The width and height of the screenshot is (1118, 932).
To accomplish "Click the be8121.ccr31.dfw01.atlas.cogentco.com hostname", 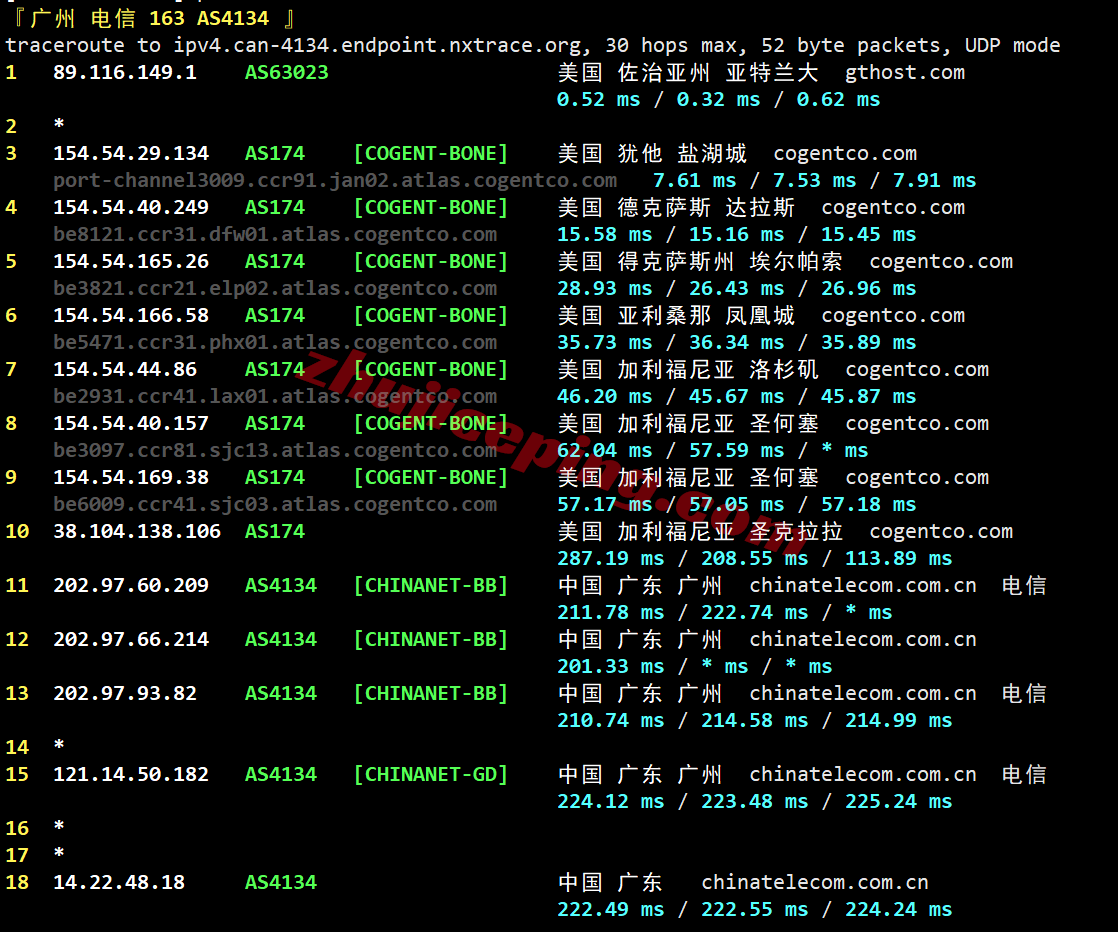I will (x=275, y=235).
